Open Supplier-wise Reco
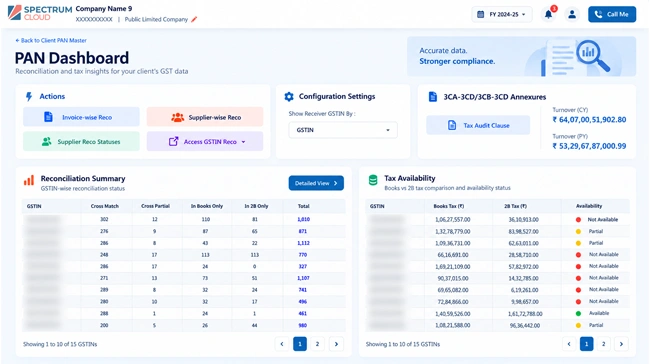This screenshot has width=650, height=364. click(x=205, y=117)
